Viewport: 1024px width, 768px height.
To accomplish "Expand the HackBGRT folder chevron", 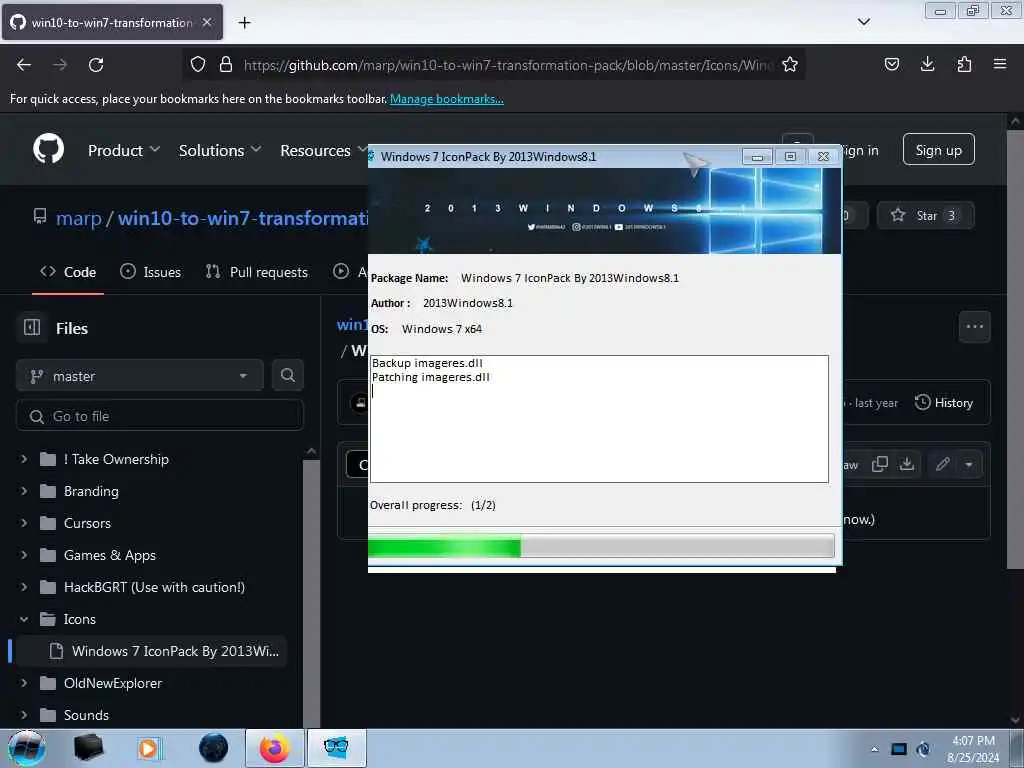I will coord(24,587).
